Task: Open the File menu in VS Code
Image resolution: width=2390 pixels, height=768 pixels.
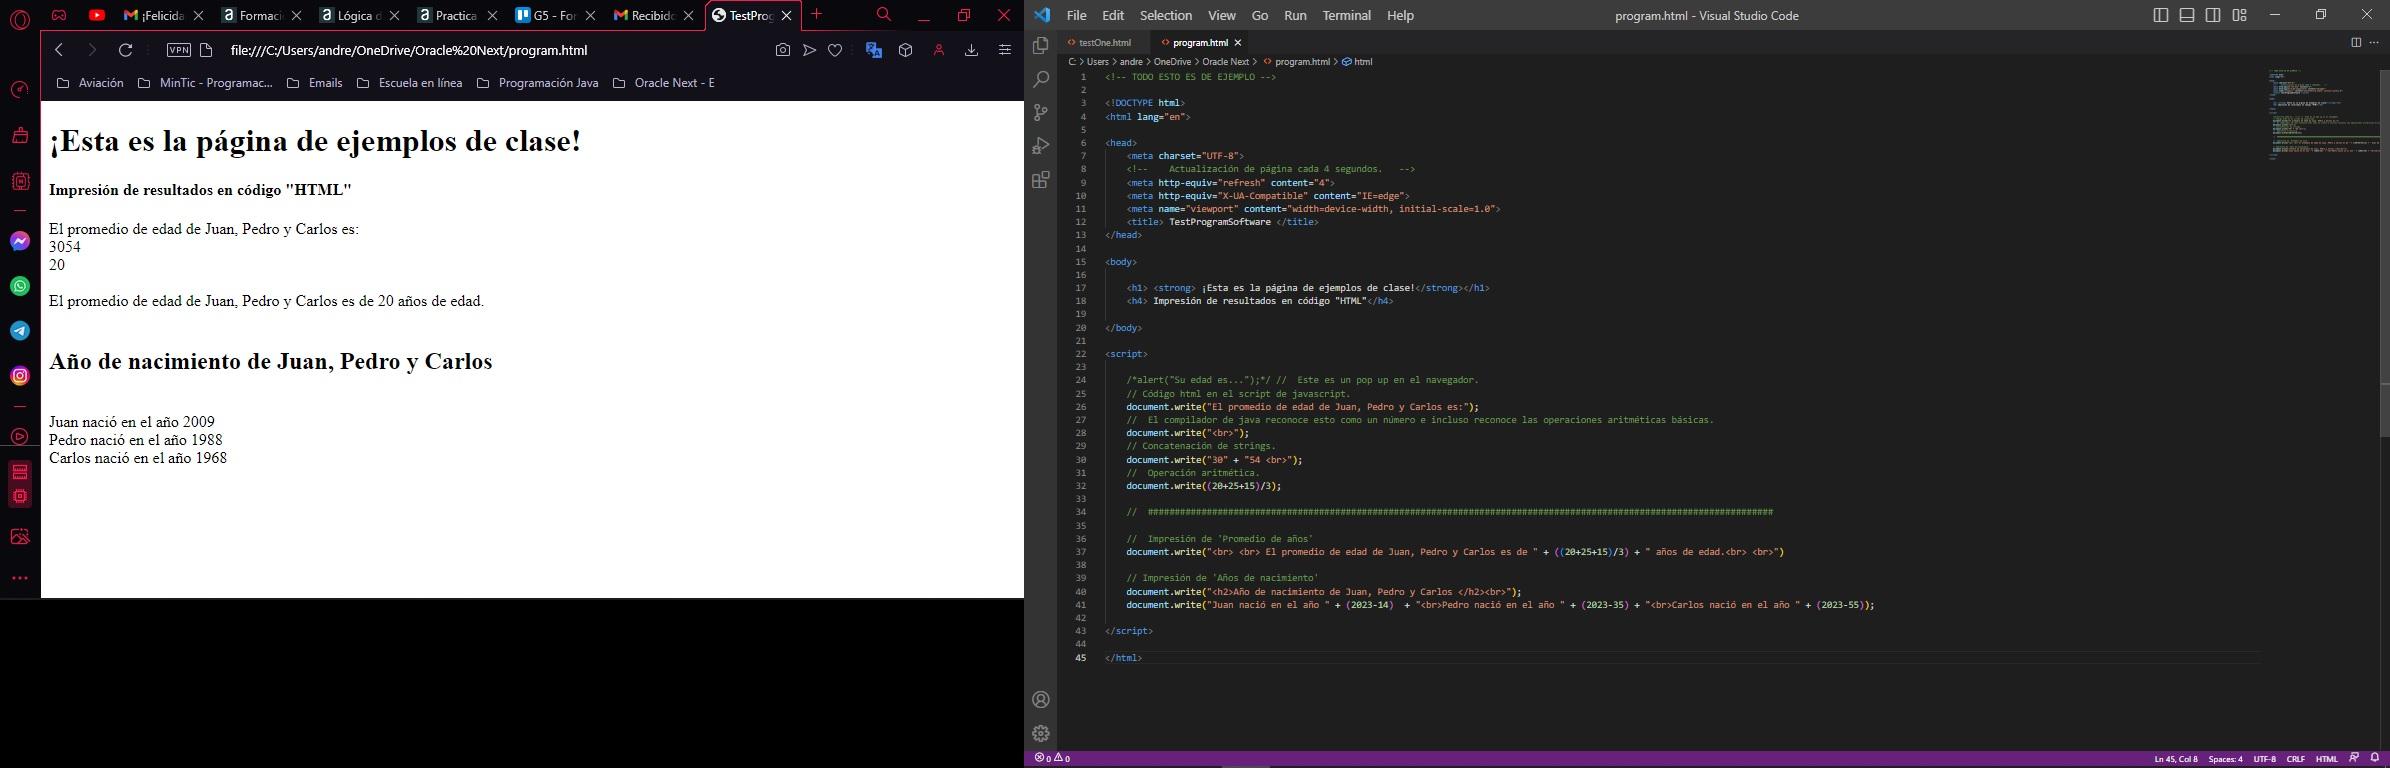Action: click(x=1076, y=15)
